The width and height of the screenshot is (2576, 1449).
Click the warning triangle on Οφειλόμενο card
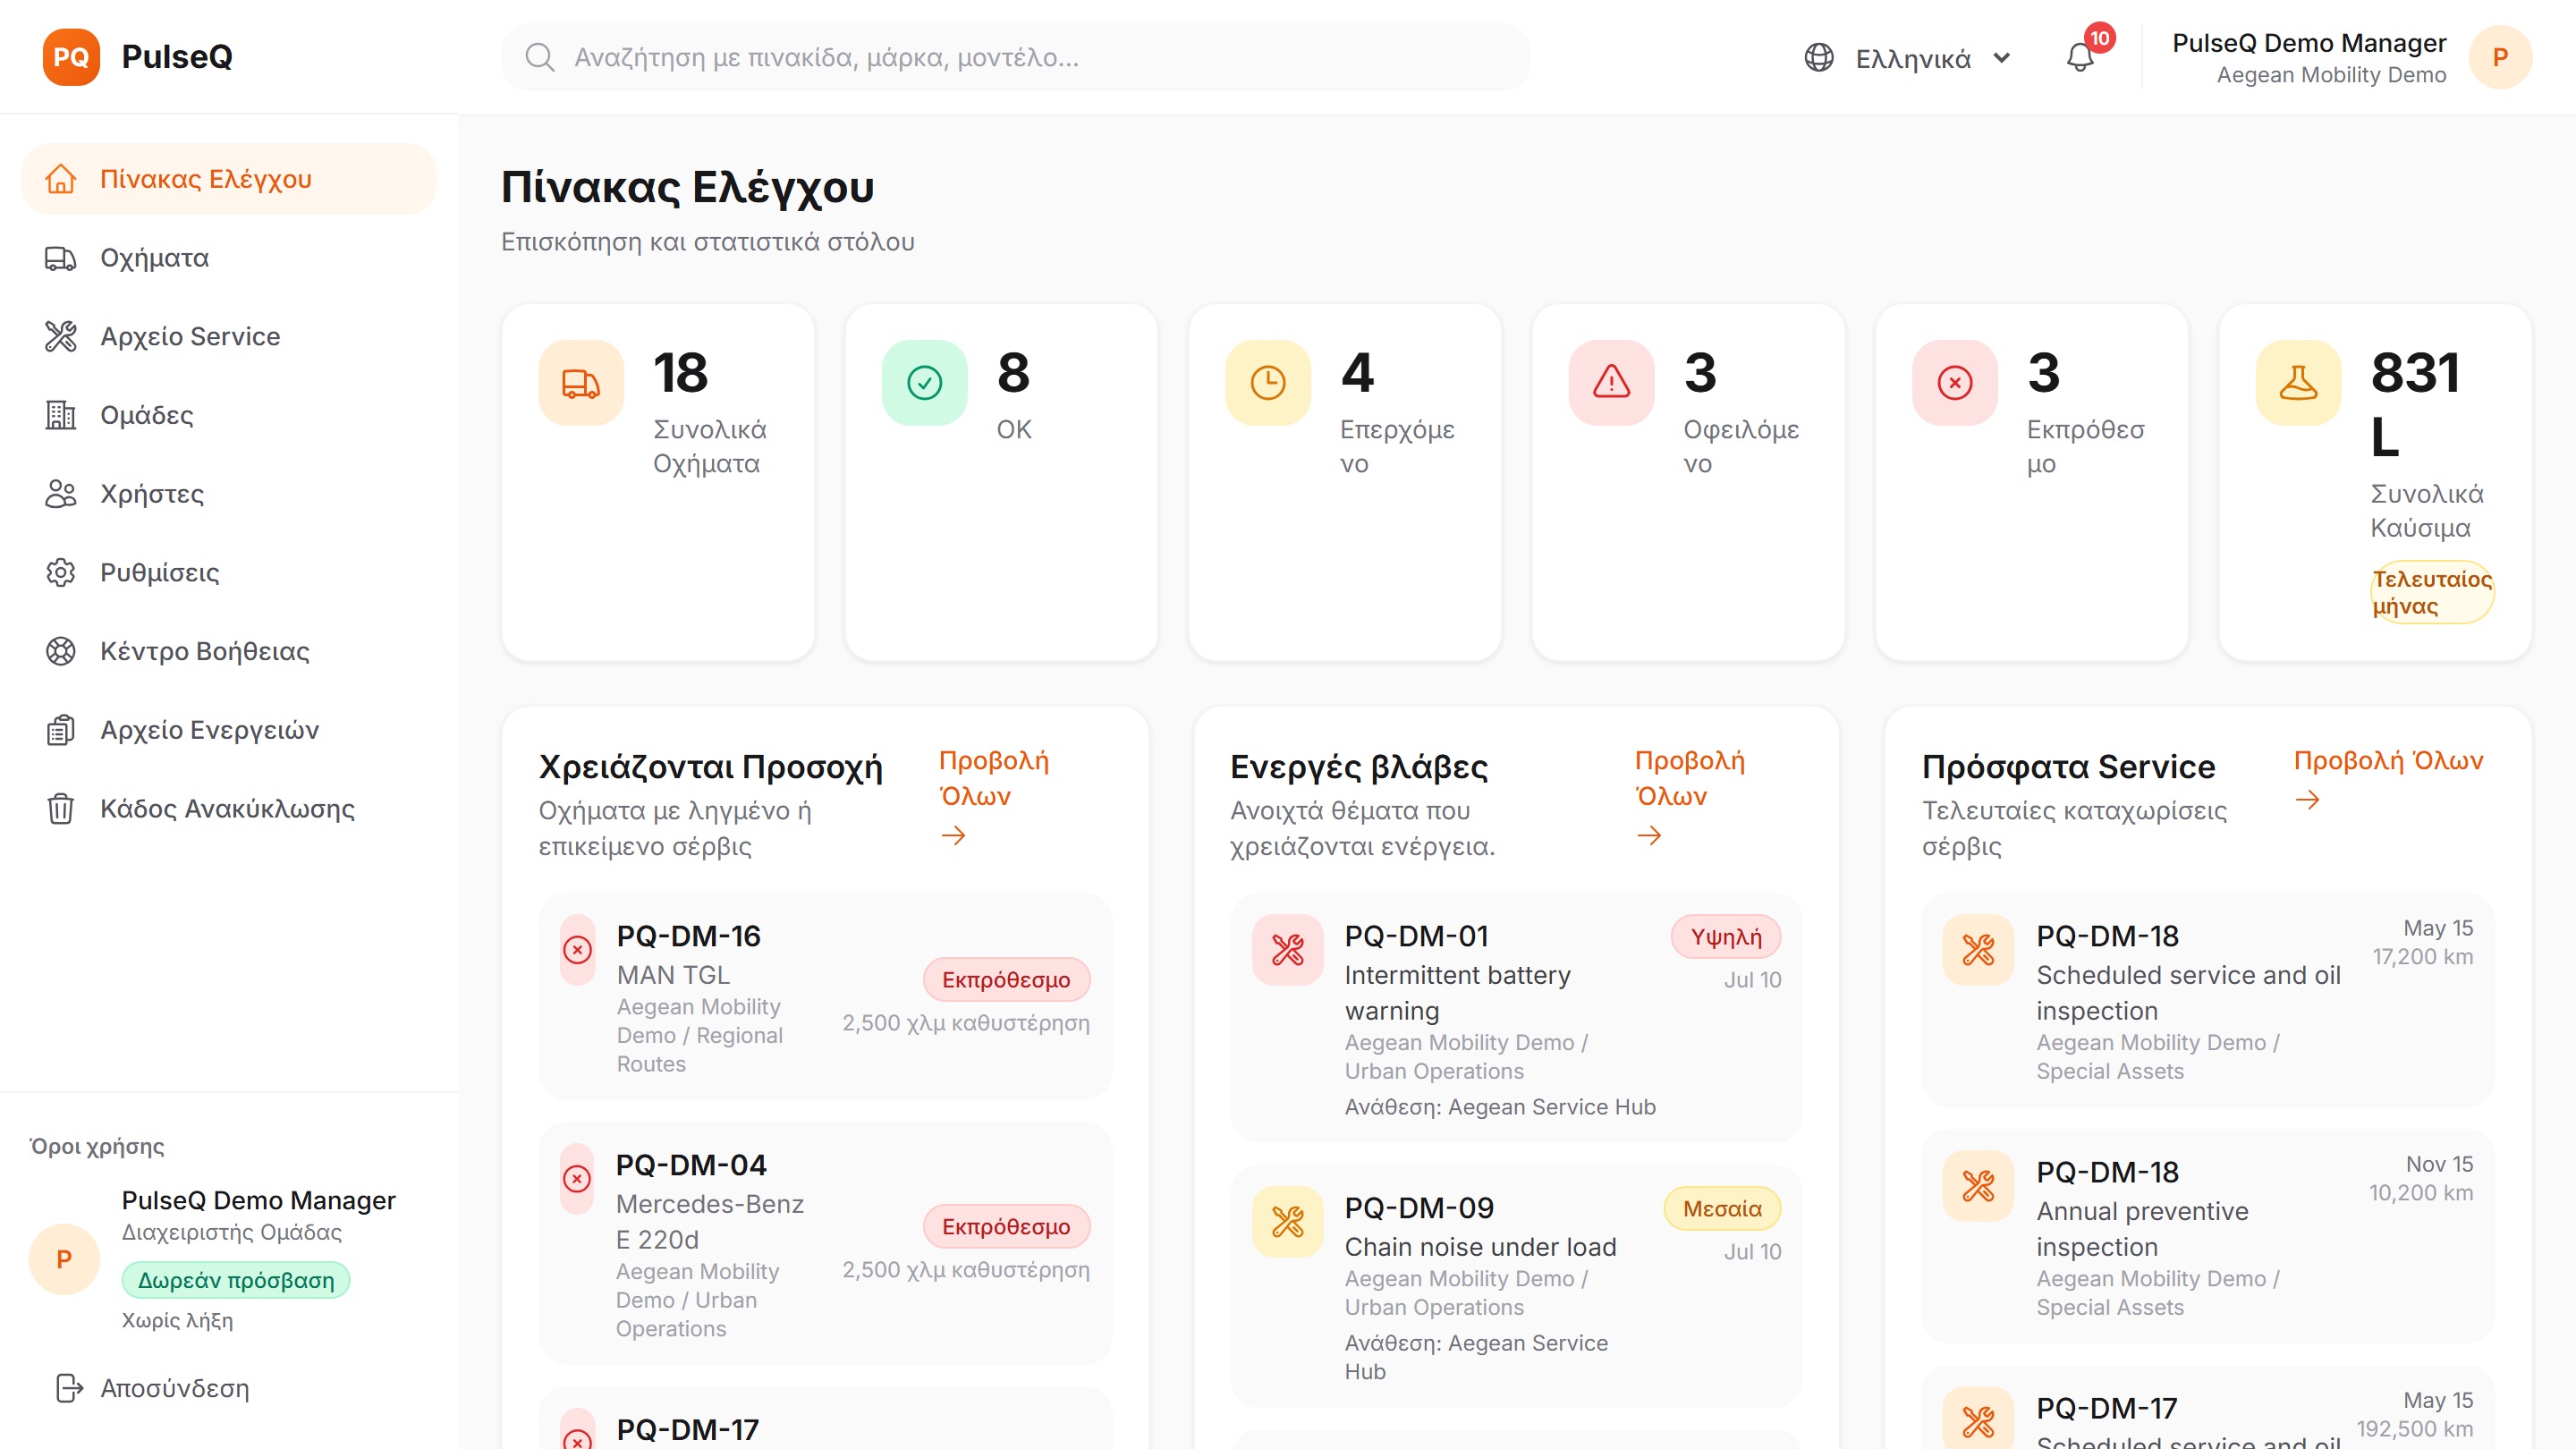tap(1612, 382)
